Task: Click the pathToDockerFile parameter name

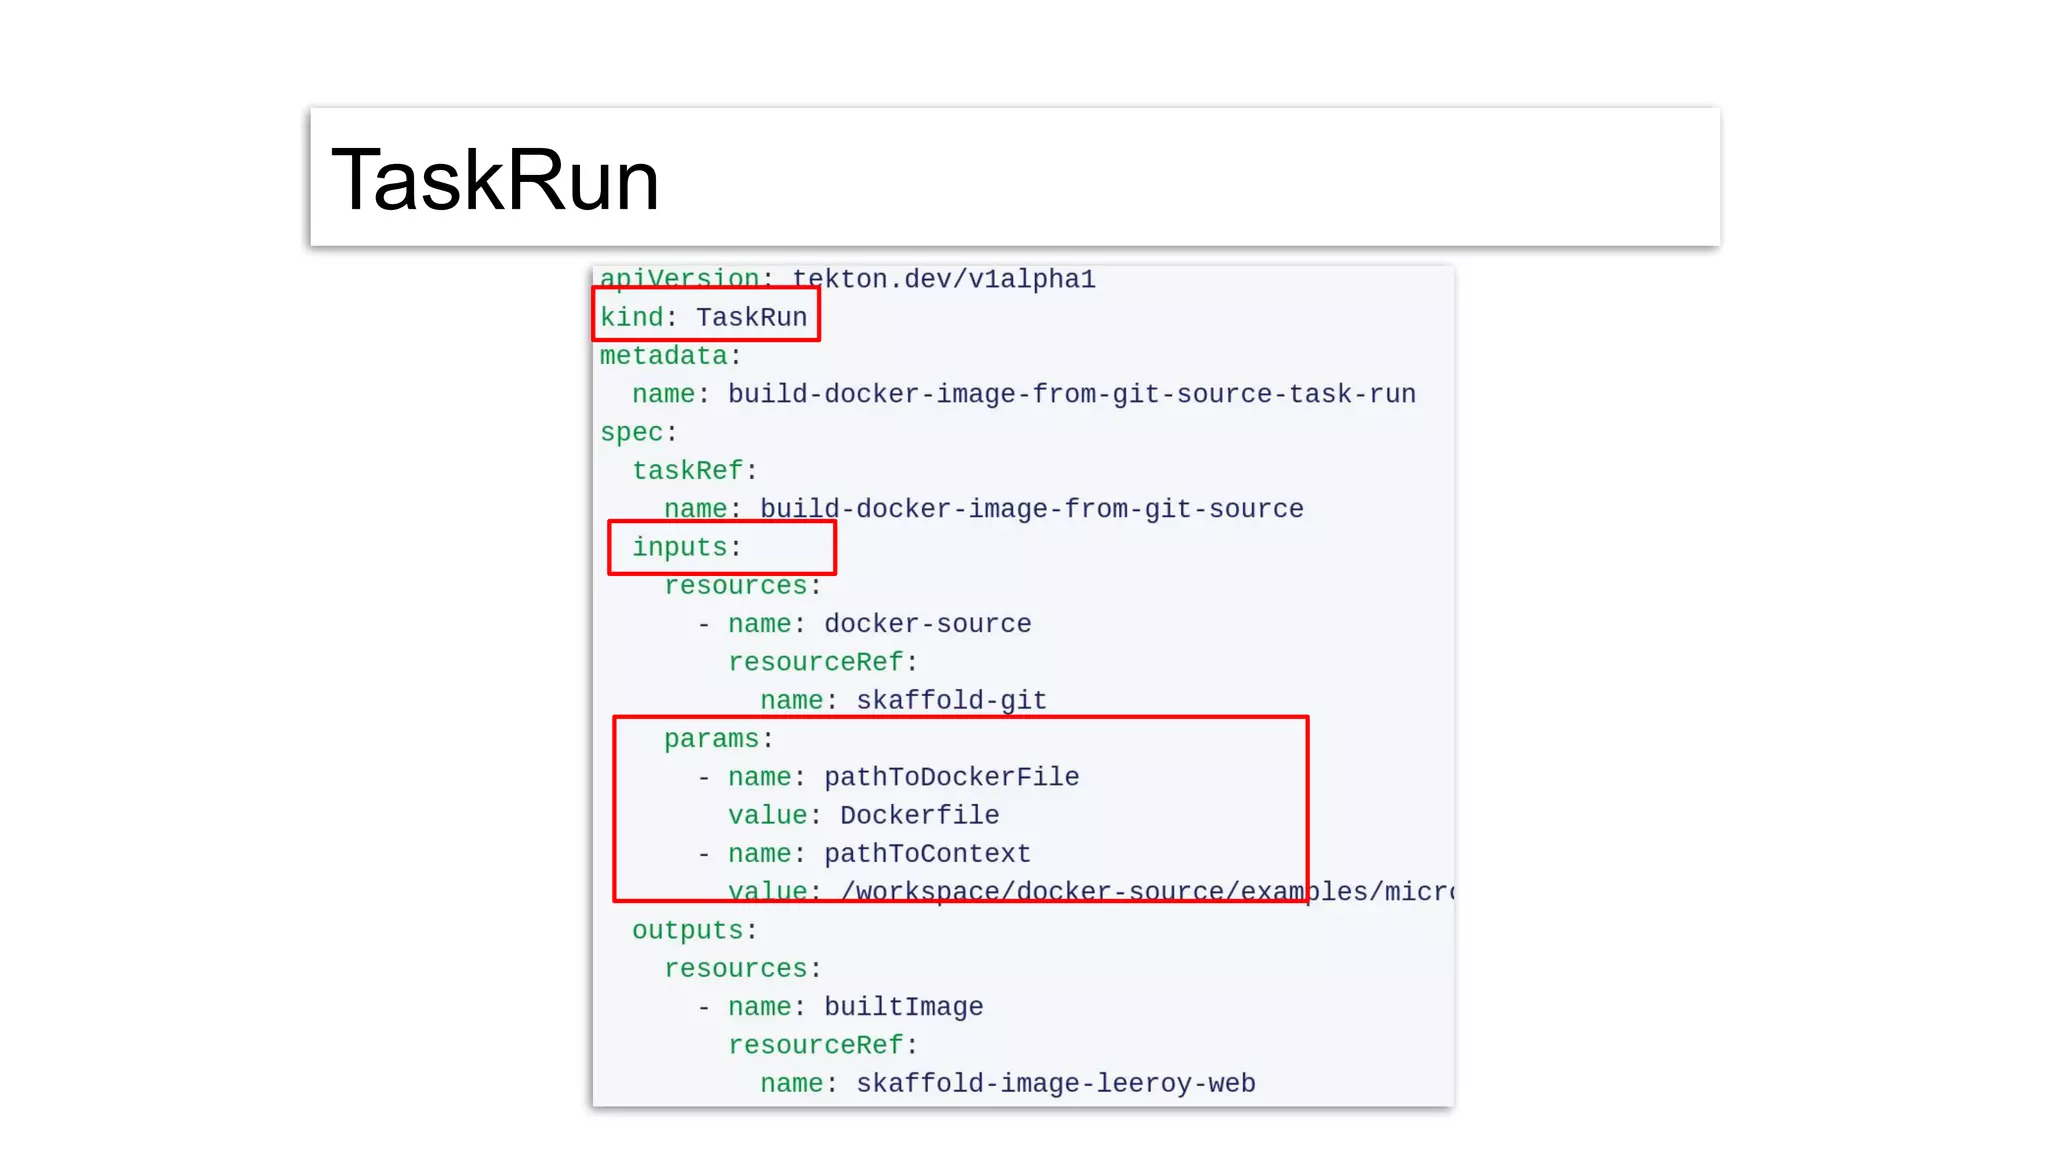Action: tap(951, 777)
